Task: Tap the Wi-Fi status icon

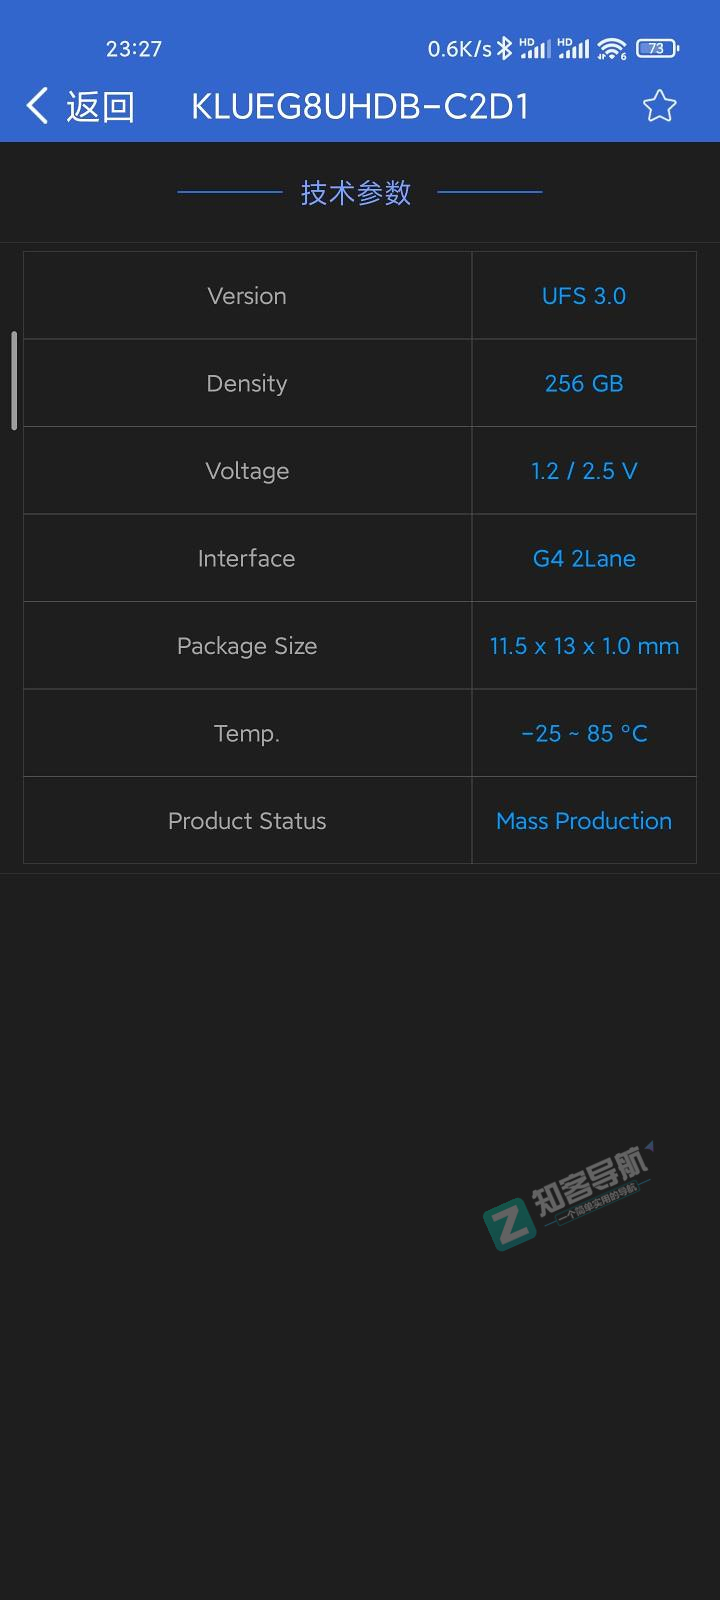Action: click(611, 48)
